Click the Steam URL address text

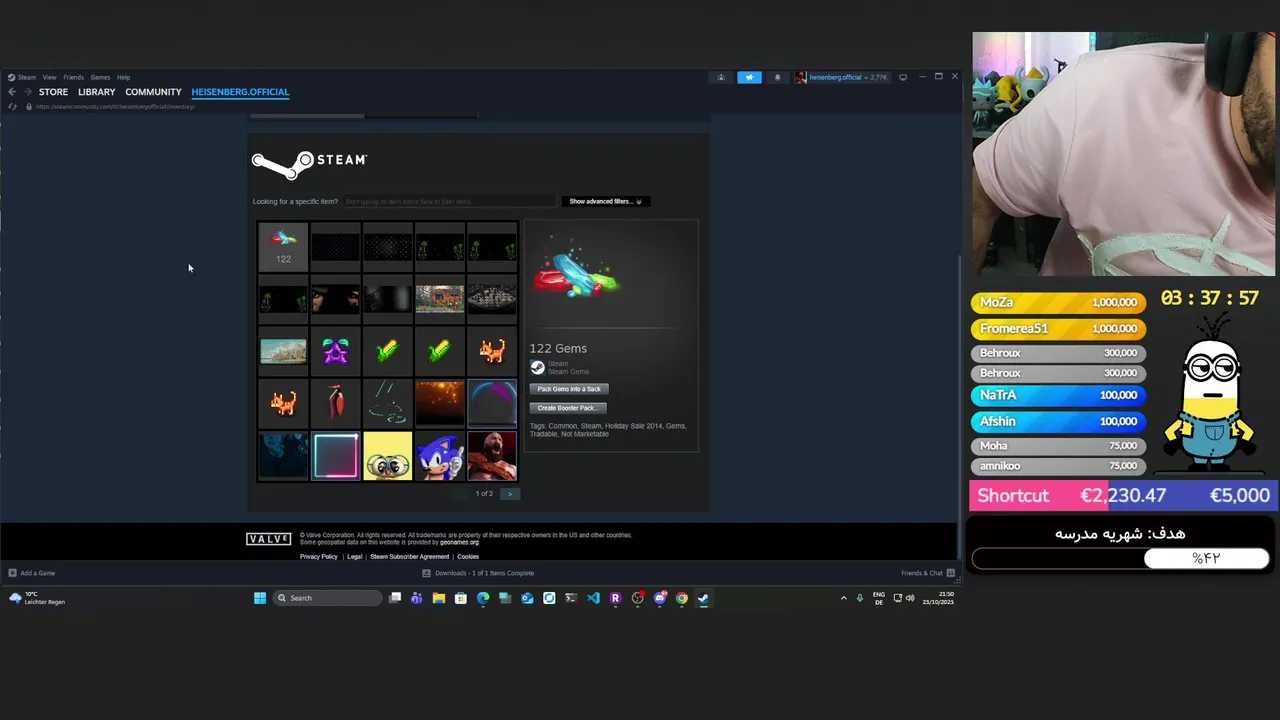pyautogui.click(x=115, y=106)
